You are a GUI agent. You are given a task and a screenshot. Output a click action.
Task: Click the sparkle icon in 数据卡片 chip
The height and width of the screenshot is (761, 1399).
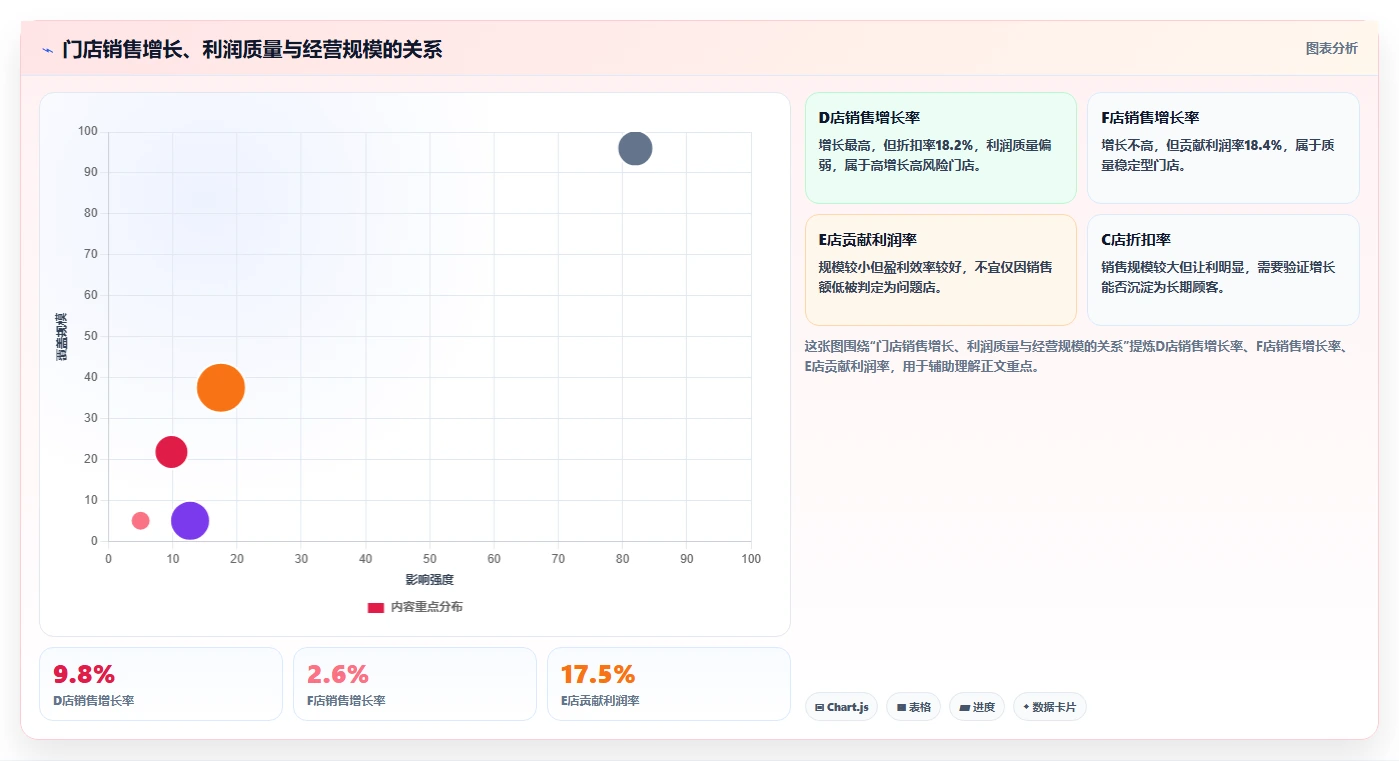click(1026, 707)
